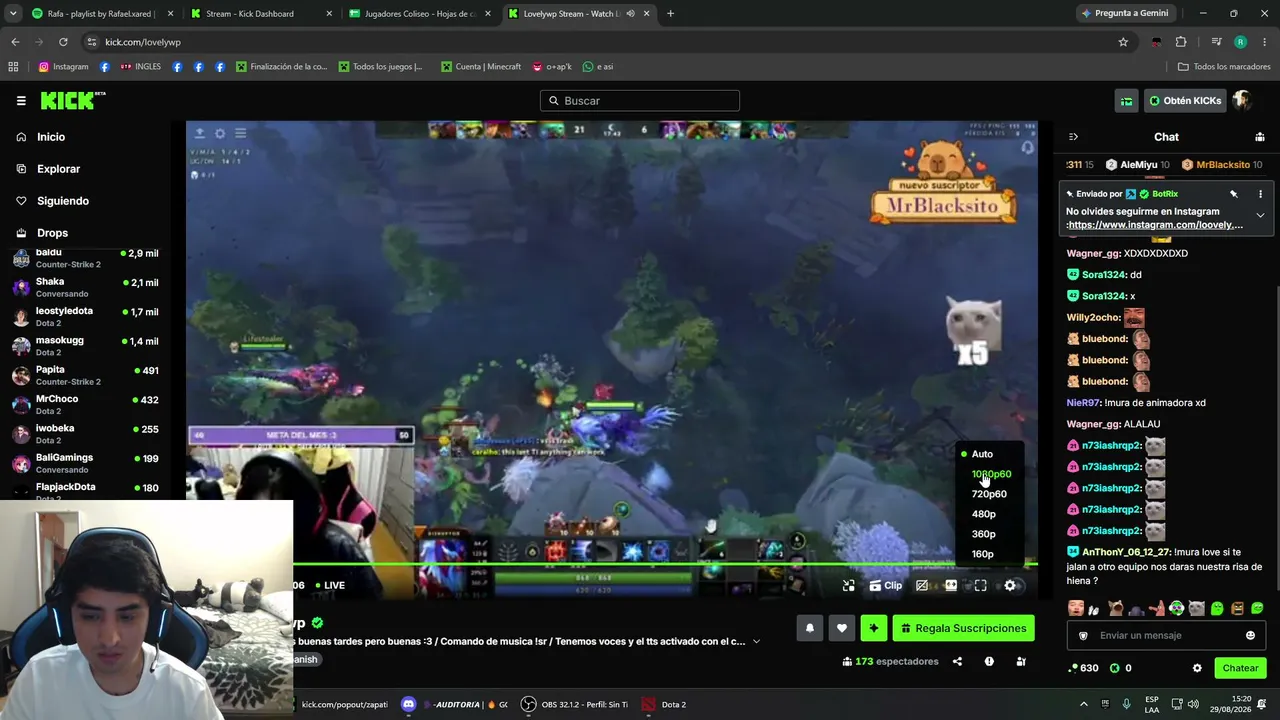Viewport: 1280px width, 720px height.
Task: Click Regala Suscripciones button
Action: click(x=964, y=628)
